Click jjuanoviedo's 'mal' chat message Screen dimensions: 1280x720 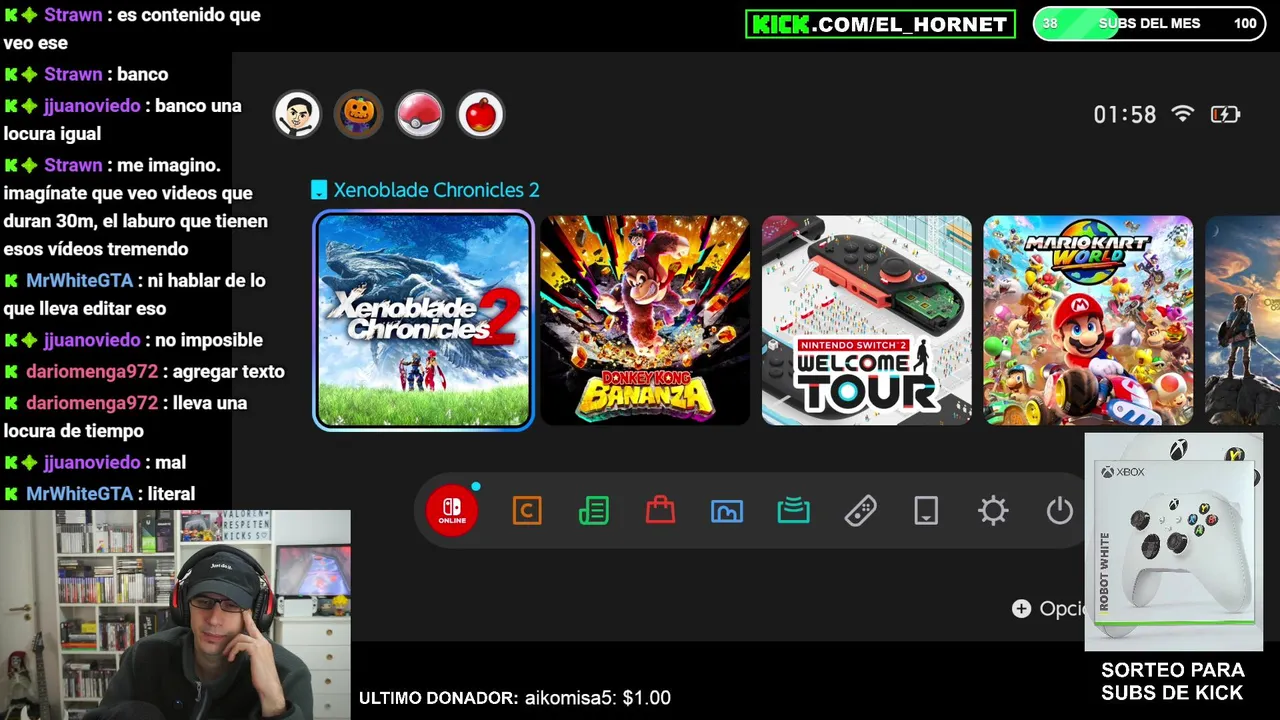pos(95,462)
